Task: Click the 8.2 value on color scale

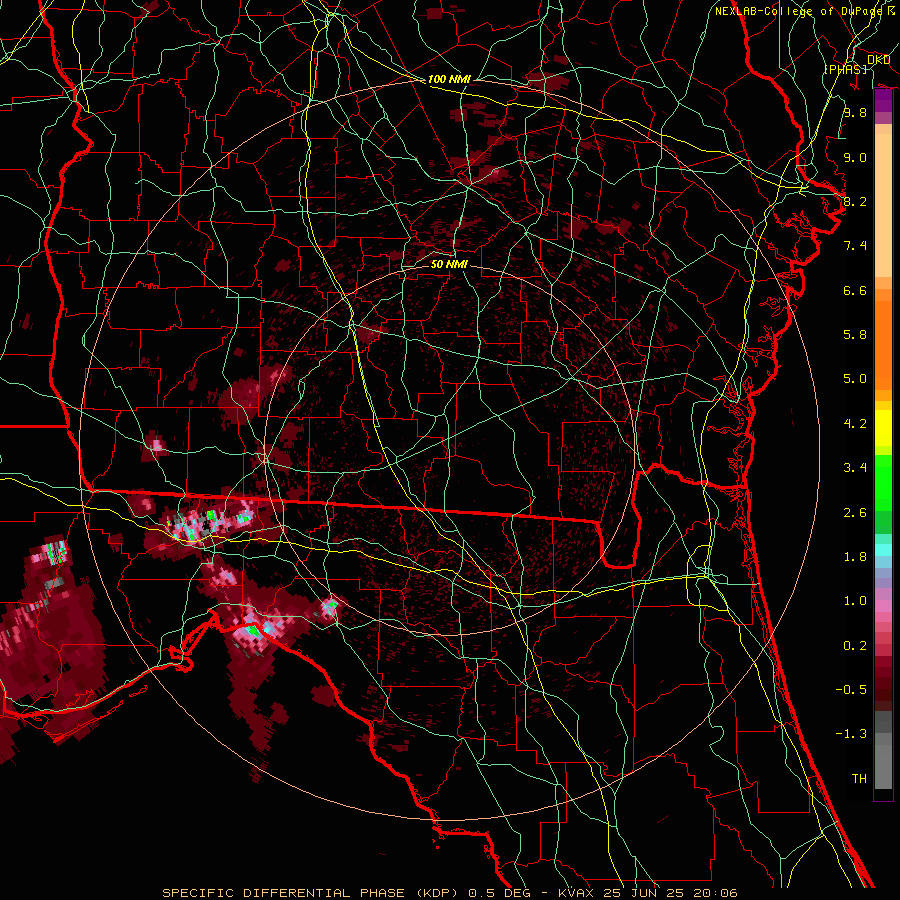Action: (855, 202)
